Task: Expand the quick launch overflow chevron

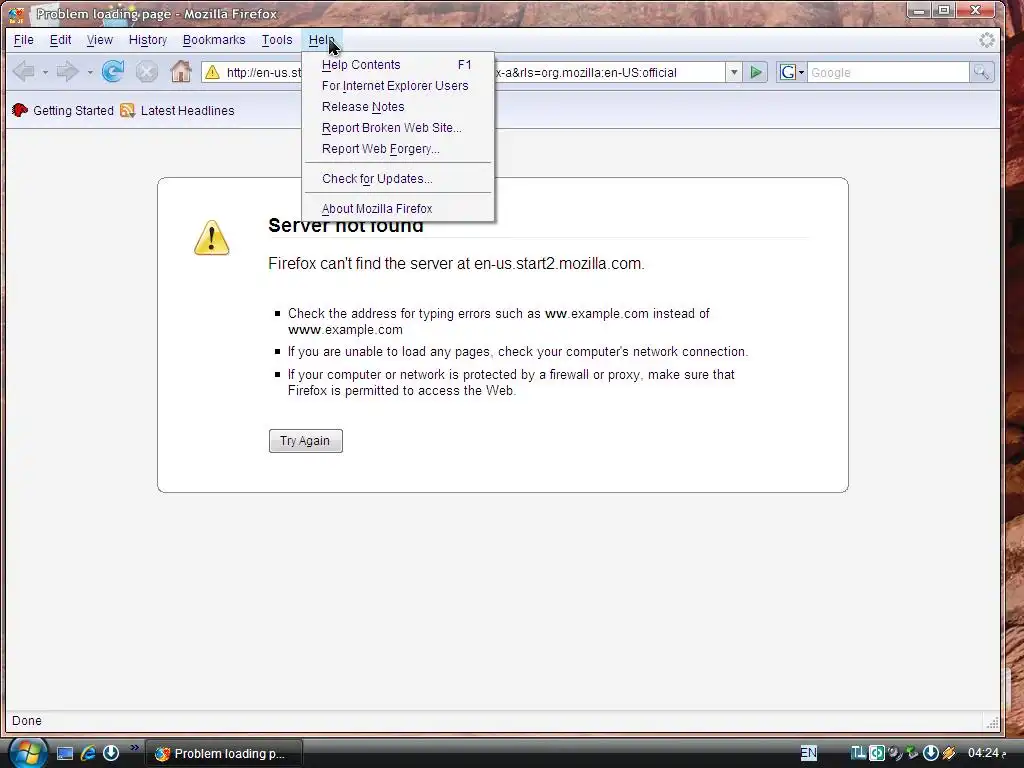Action: pos(134,747)
